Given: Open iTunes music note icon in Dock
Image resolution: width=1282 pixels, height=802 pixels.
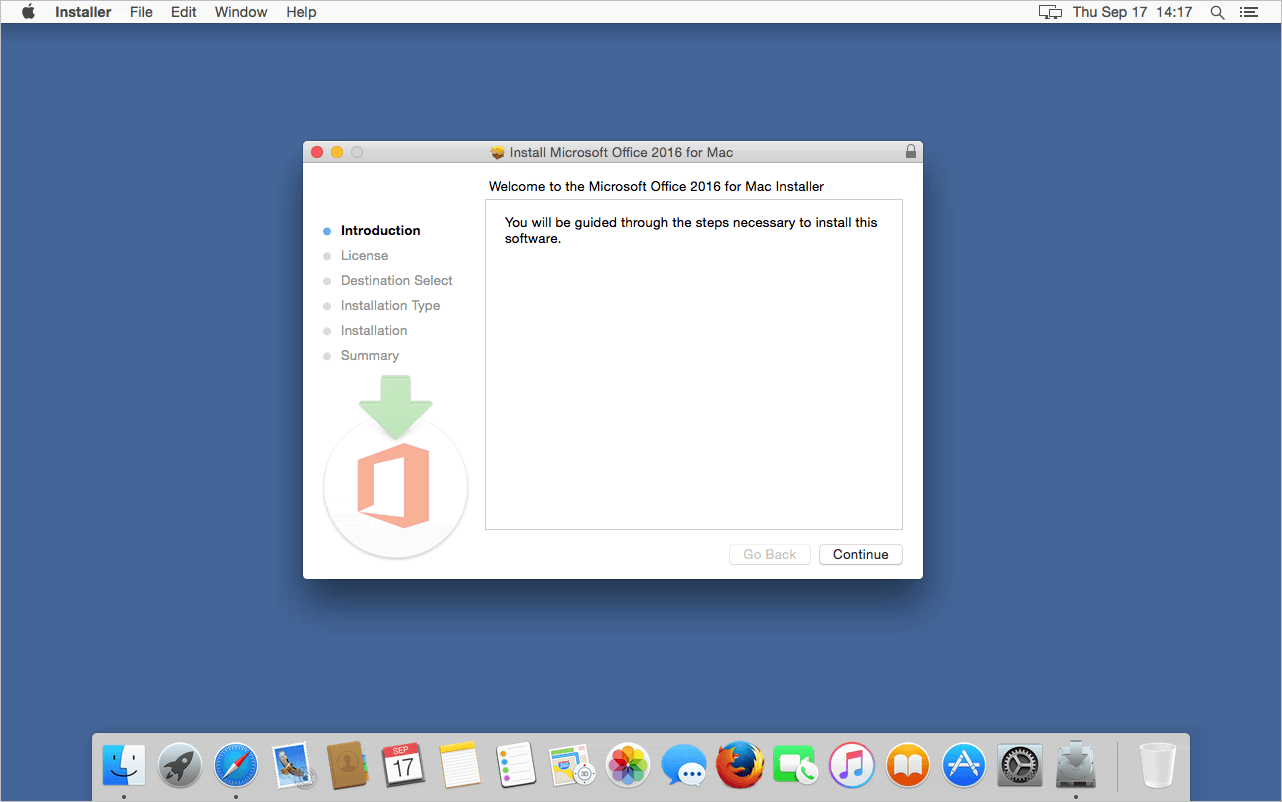Looking at the screenshot, I should [x=852, y=767].
